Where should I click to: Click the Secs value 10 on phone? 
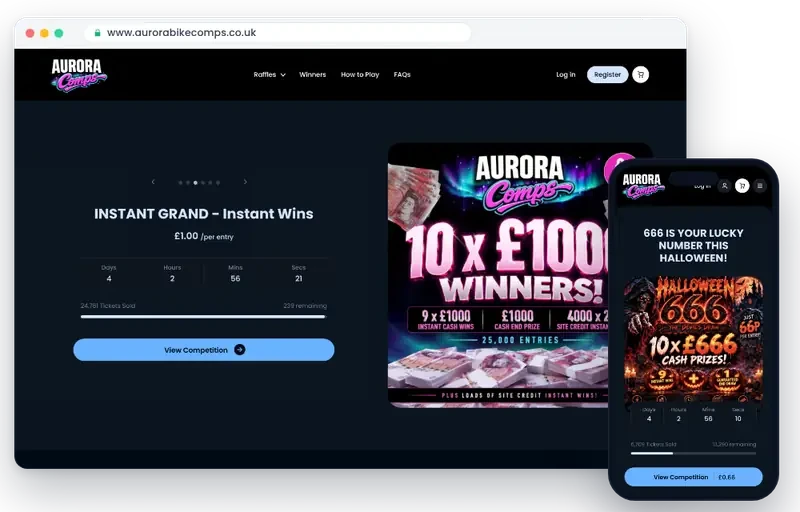738,419
